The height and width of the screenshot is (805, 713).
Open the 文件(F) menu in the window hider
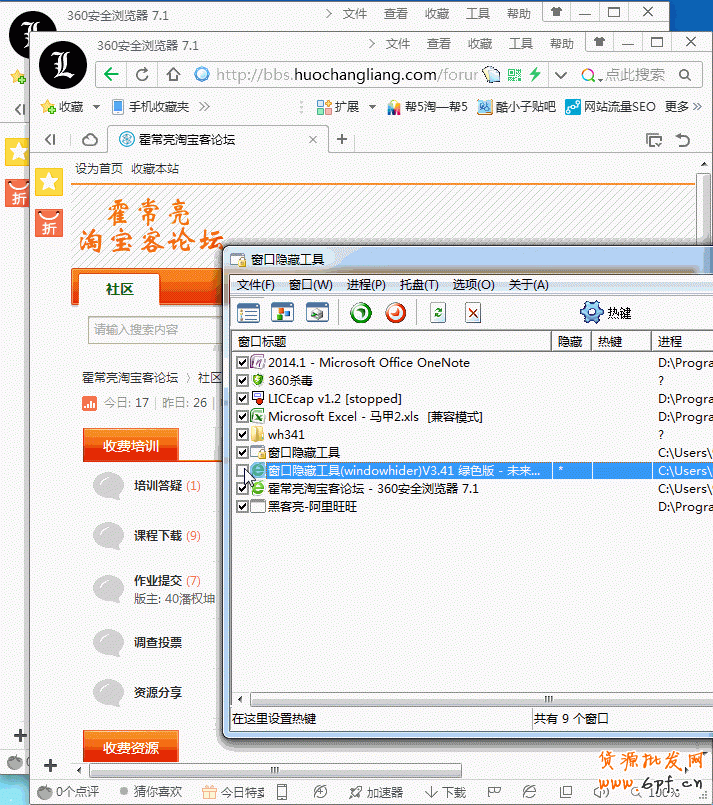coord(256,284)
